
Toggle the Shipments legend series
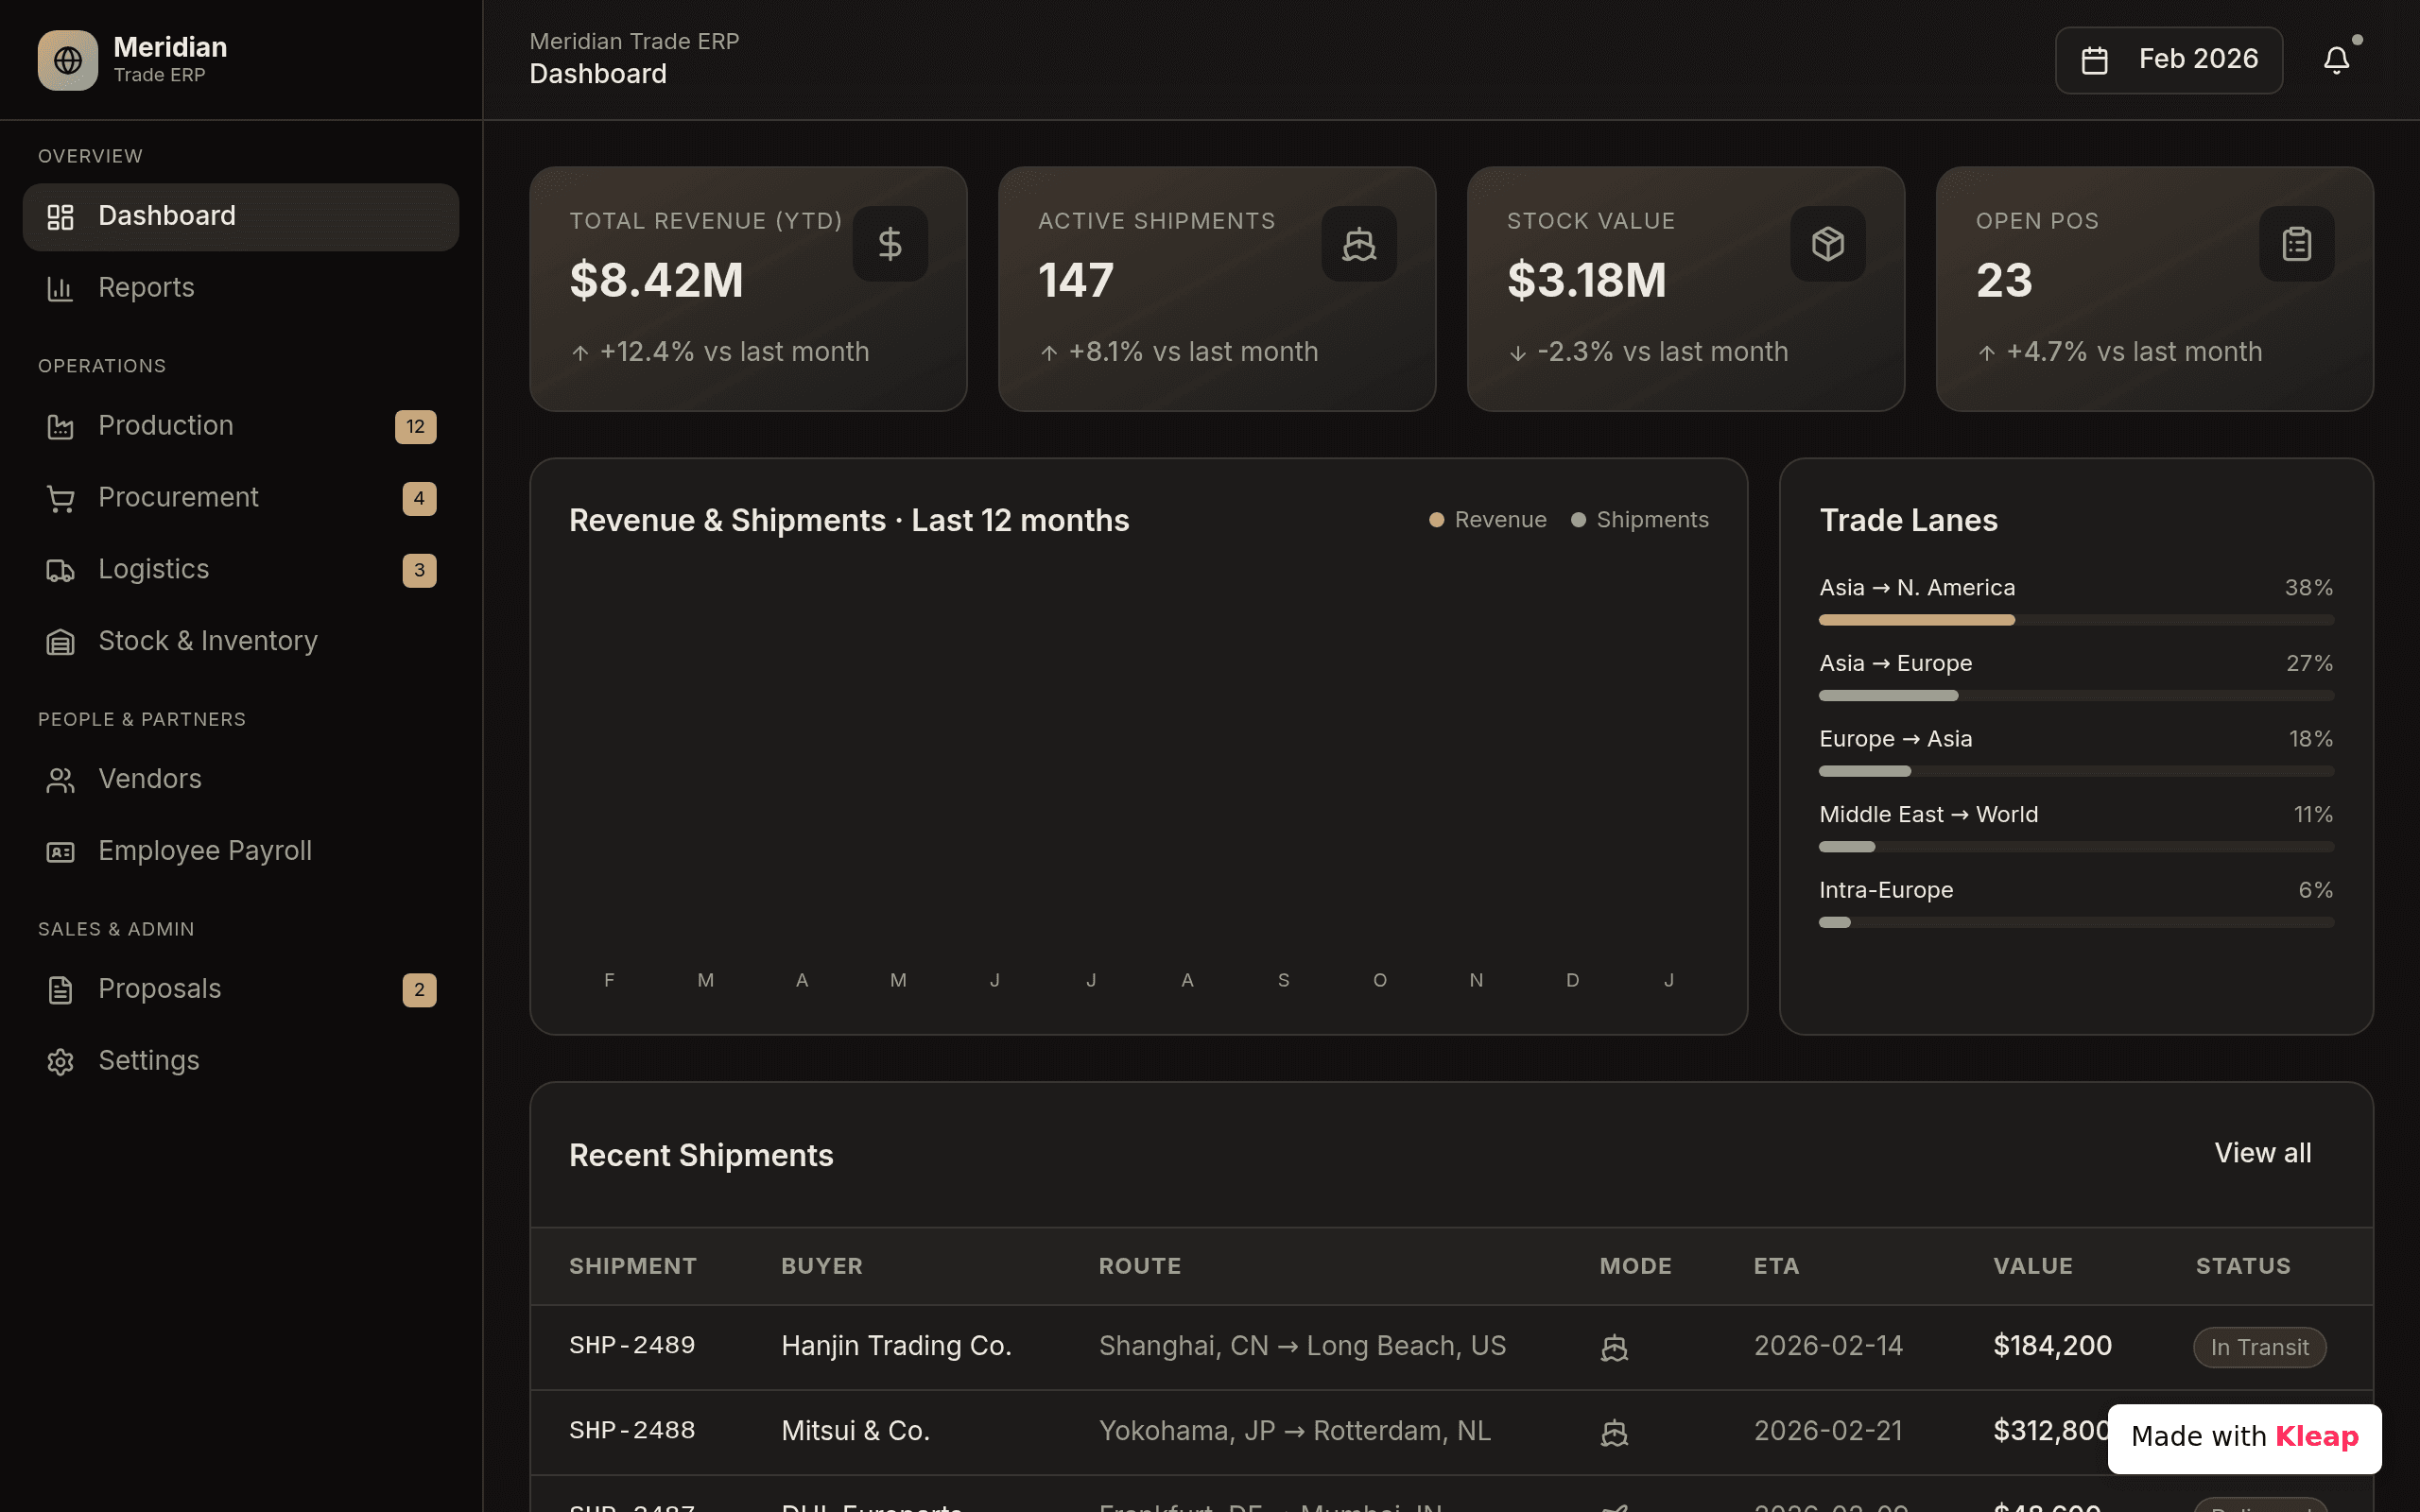pyautogui.click(x=1640, y=520)
